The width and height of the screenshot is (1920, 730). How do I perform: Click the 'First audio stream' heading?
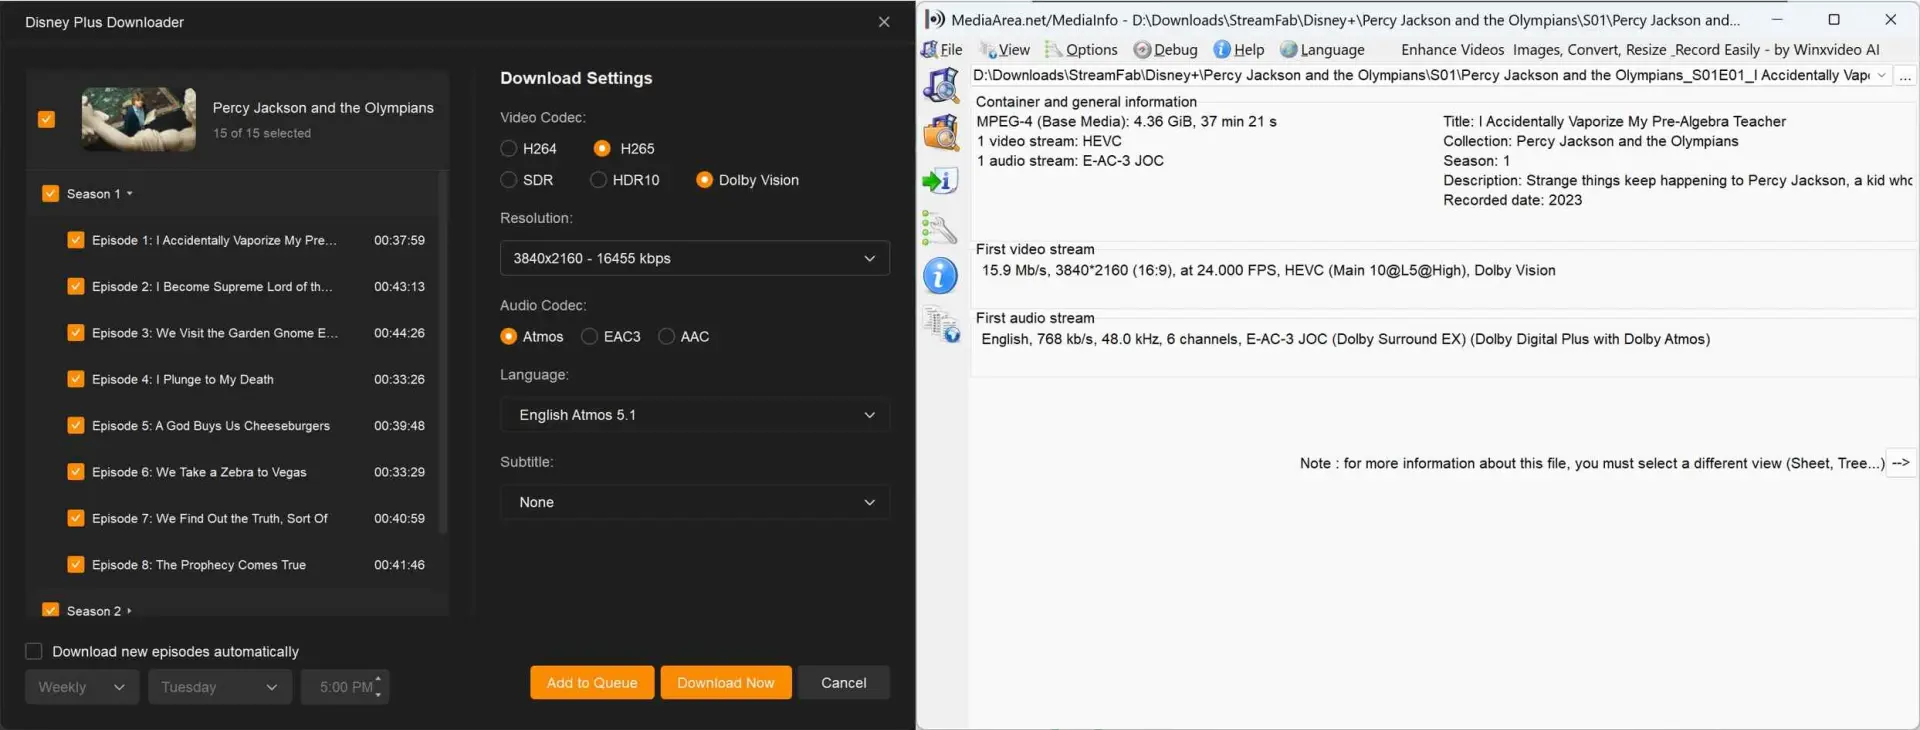click(1035, 318)
